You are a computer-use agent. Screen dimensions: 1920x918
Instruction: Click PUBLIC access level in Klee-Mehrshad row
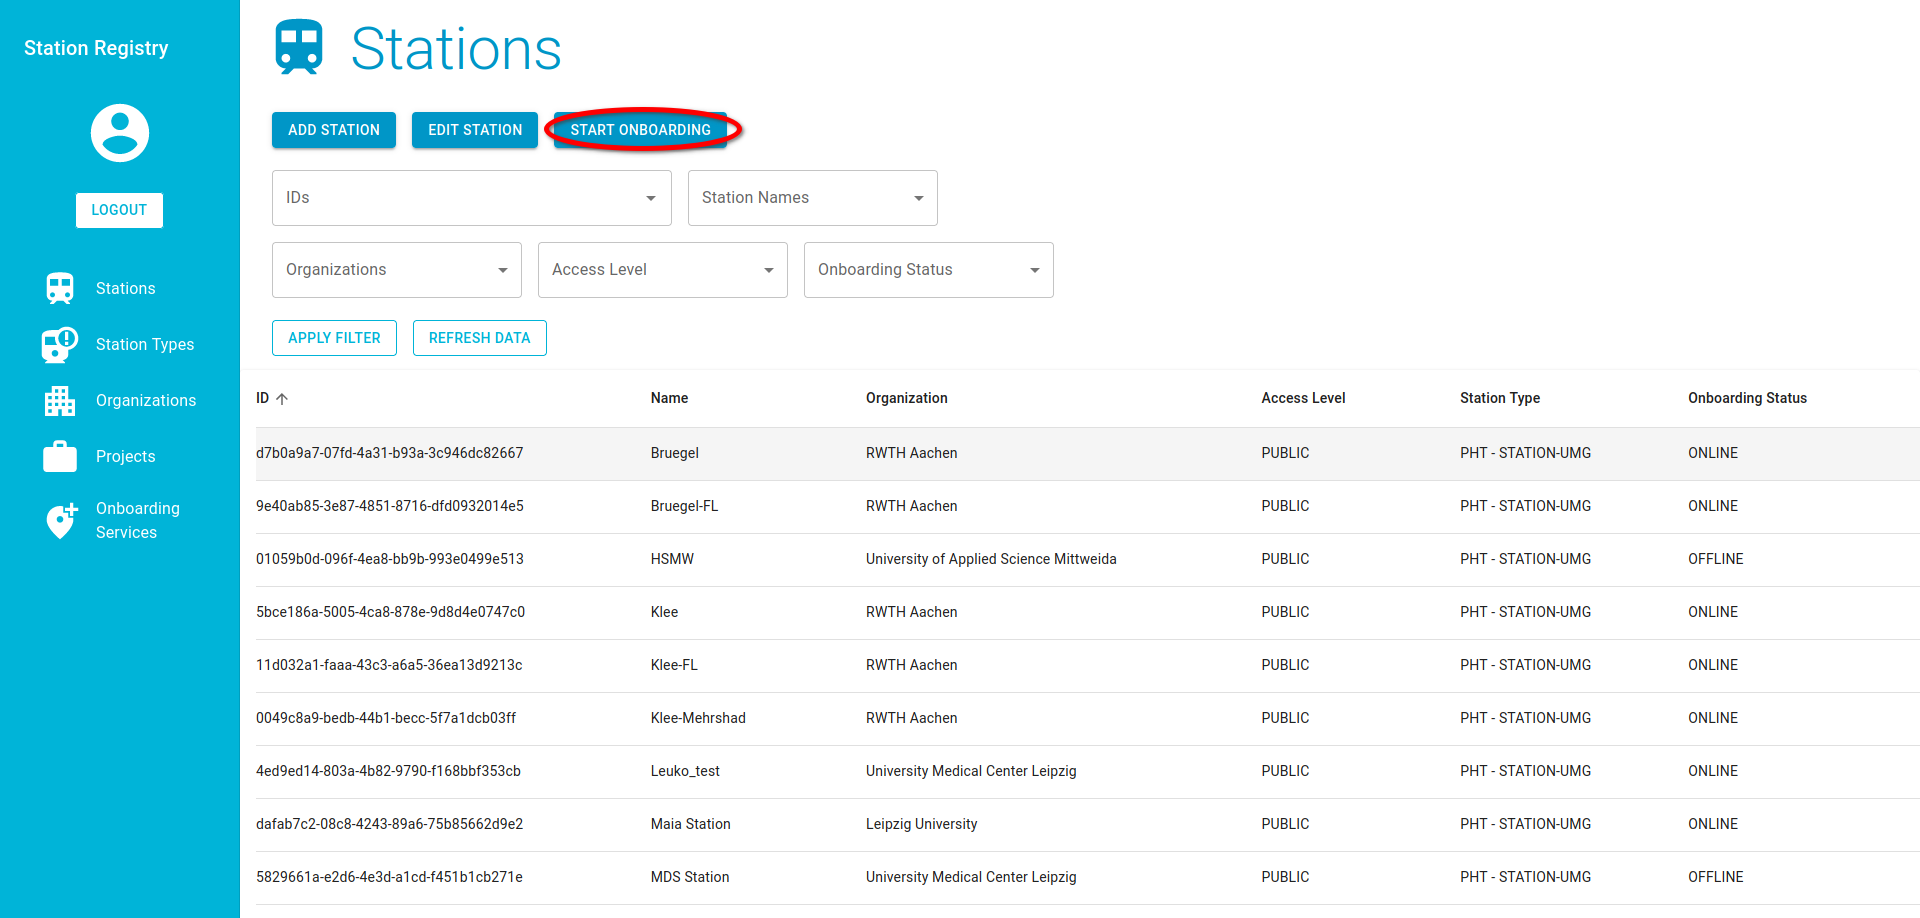1285,718
